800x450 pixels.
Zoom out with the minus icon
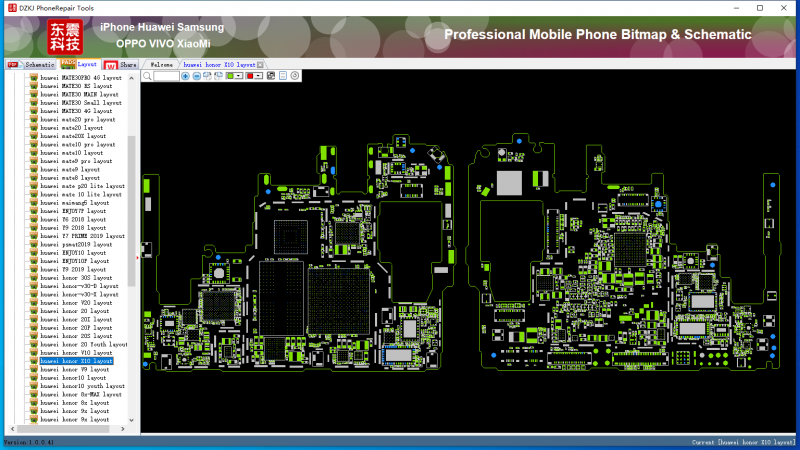196,76
